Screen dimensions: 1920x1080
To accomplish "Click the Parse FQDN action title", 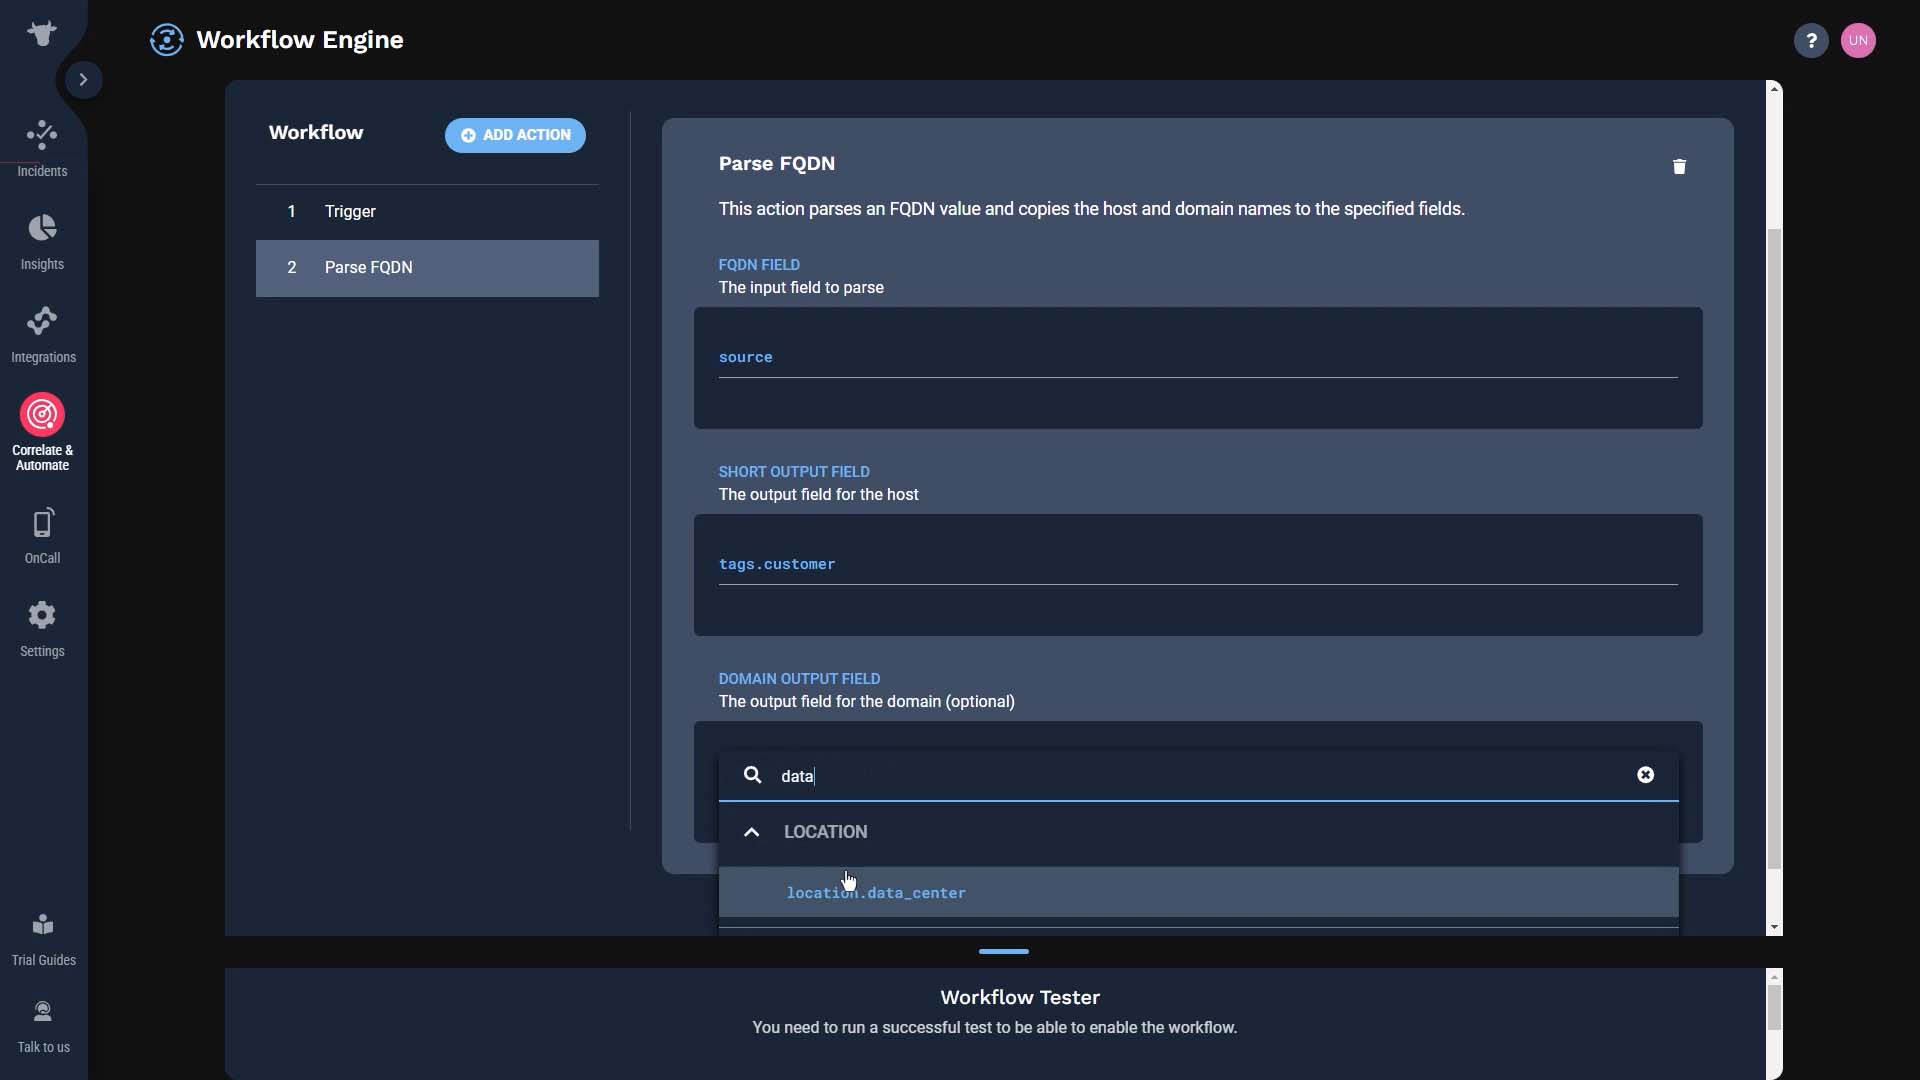I will point(777,163).
